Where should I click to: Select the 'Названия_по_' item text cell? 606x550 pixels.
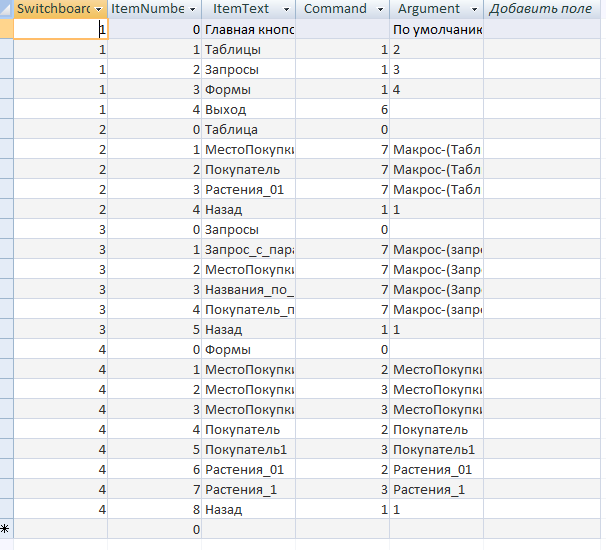(x=248, y=289)
